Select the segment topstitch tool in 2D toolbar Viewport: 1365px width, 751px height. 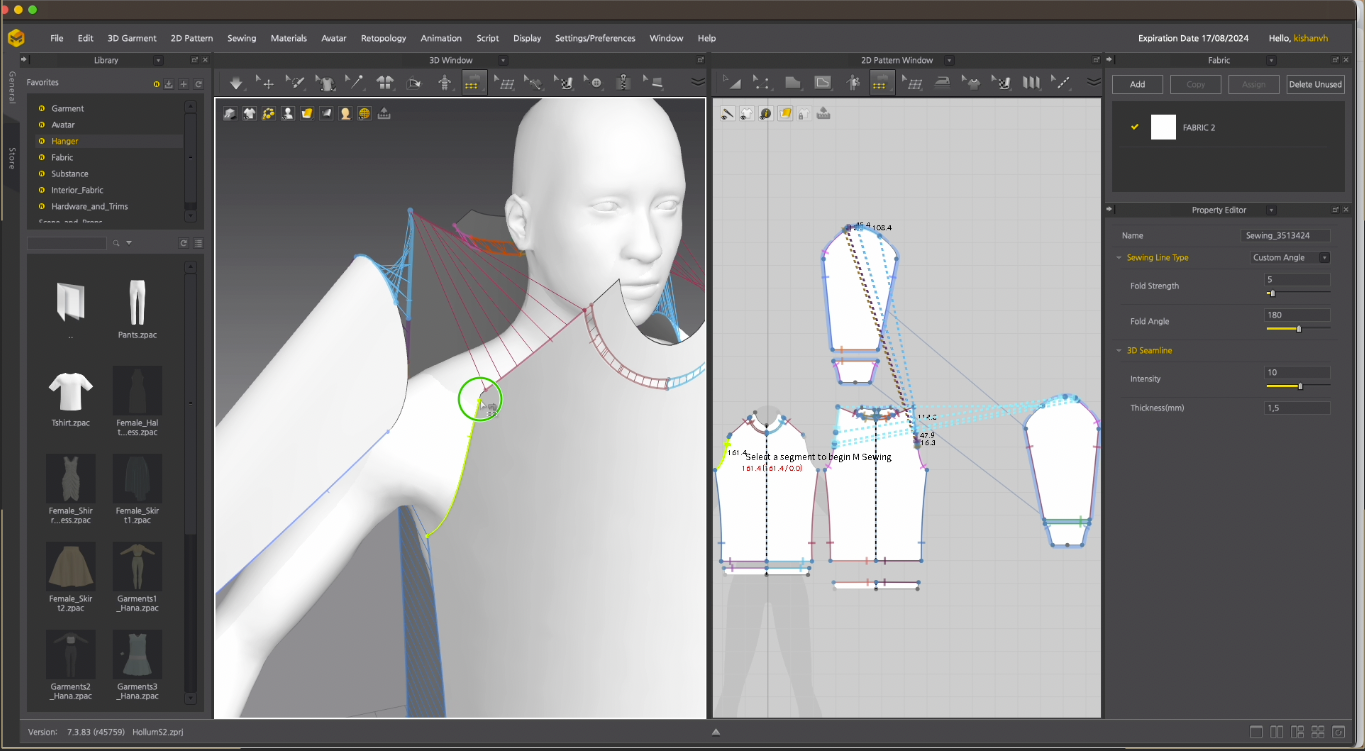1061,83
